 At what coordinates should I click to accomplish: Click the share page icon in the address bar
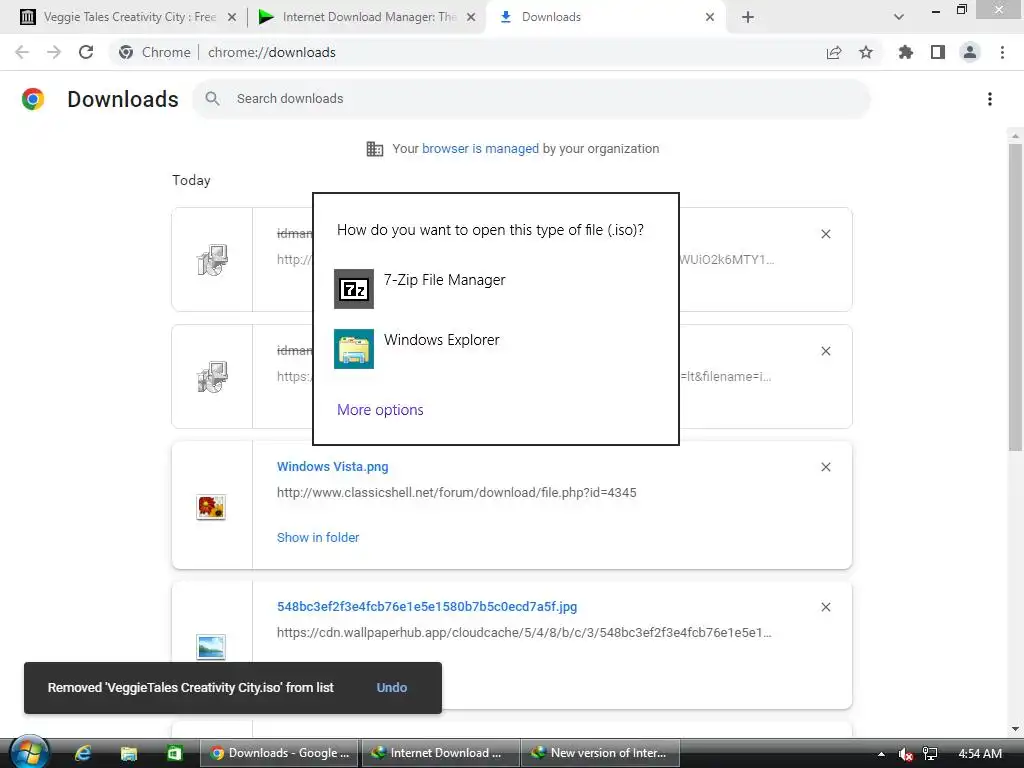[x=834, y=52]
